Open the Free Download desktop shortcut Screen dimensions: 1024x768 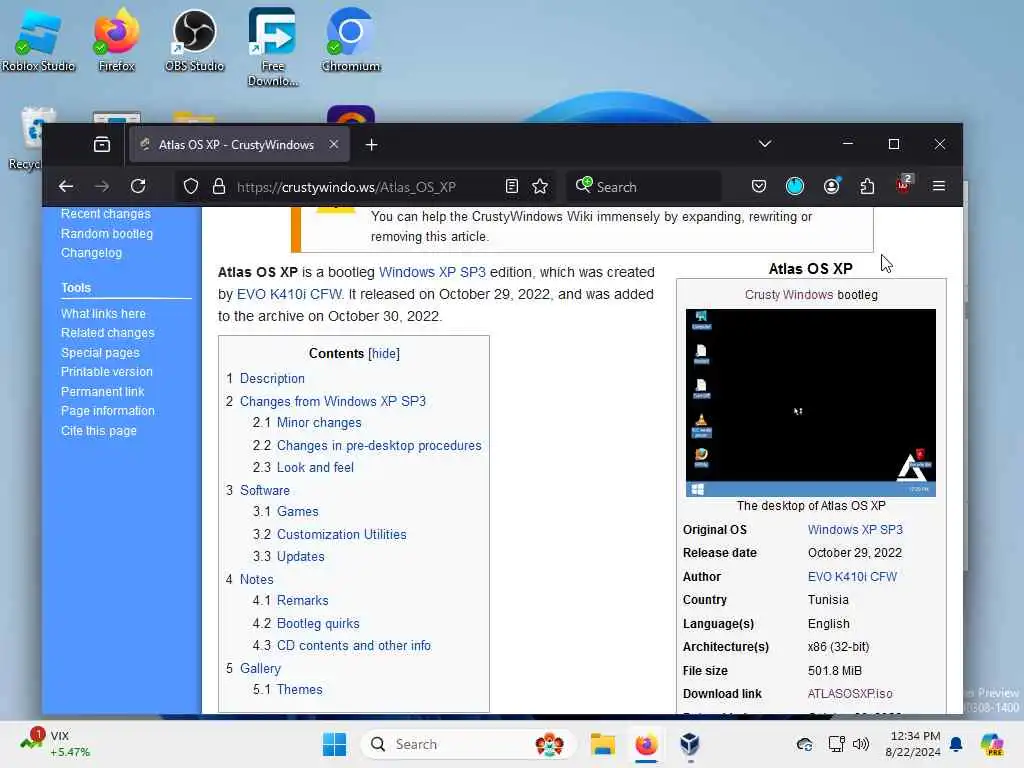(x=272, y=48)
